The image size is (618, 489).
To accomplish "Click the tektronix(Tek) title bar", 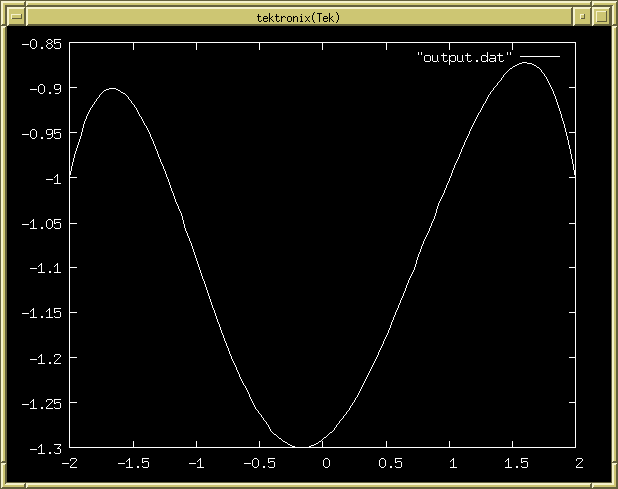I will [298, 17].
